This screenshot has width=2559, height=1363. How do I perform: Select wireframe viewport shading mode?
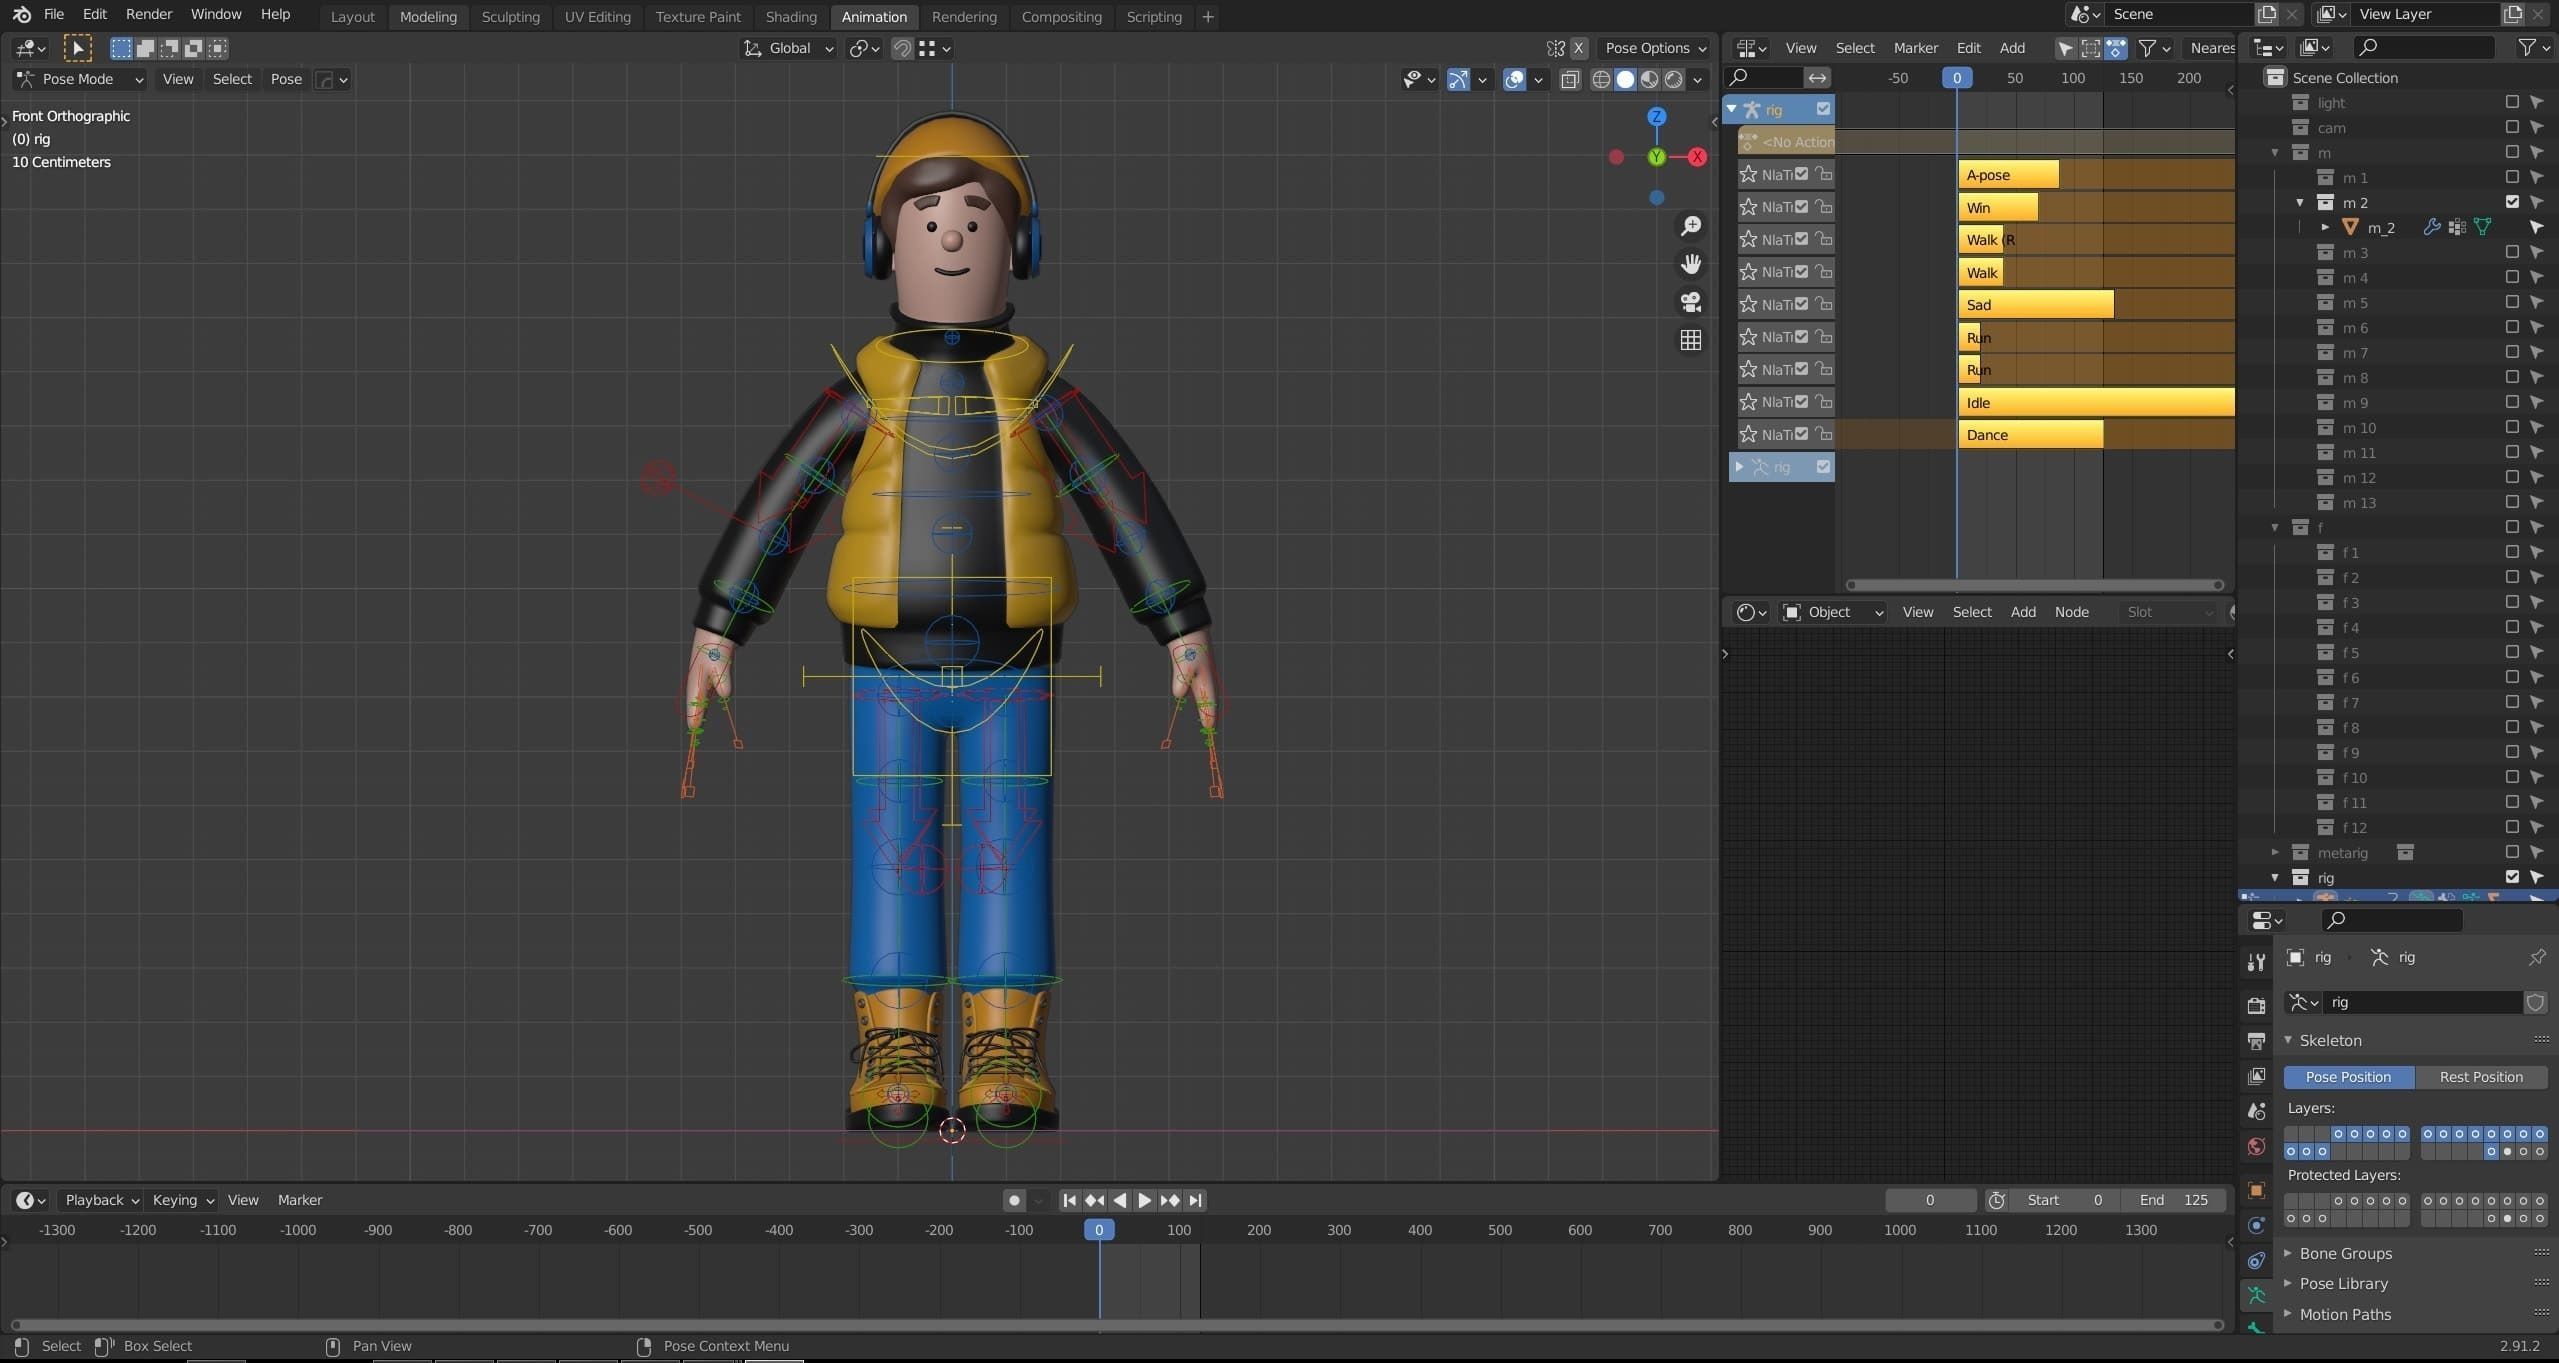[1601, 79]
